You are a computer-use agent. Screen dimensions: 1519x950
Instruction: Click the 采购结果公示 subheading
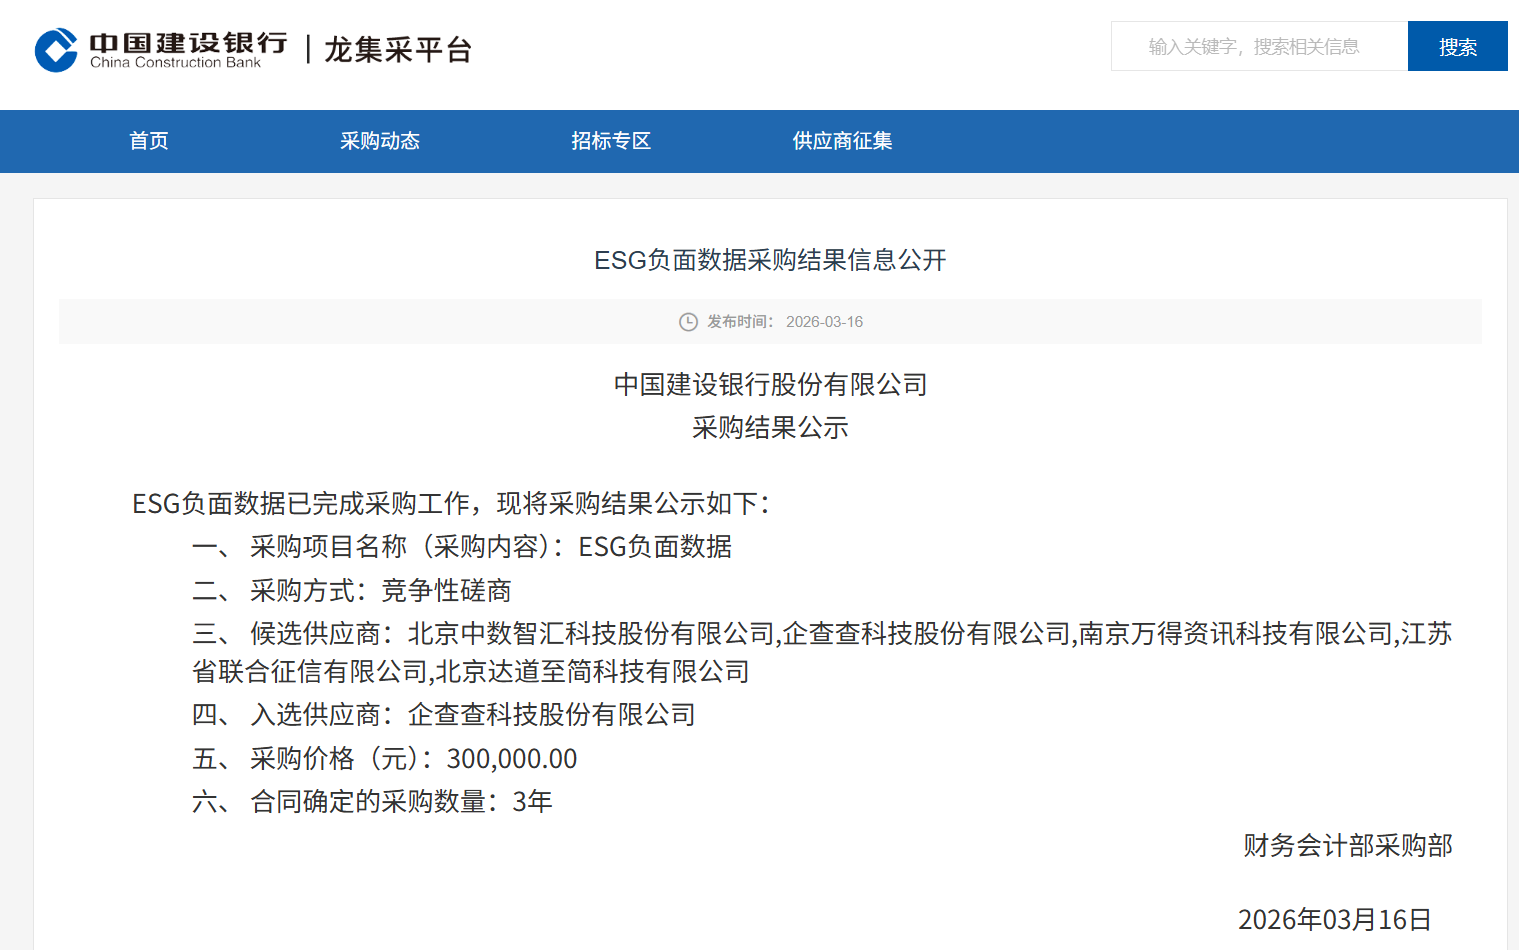(x=770, y=428)
